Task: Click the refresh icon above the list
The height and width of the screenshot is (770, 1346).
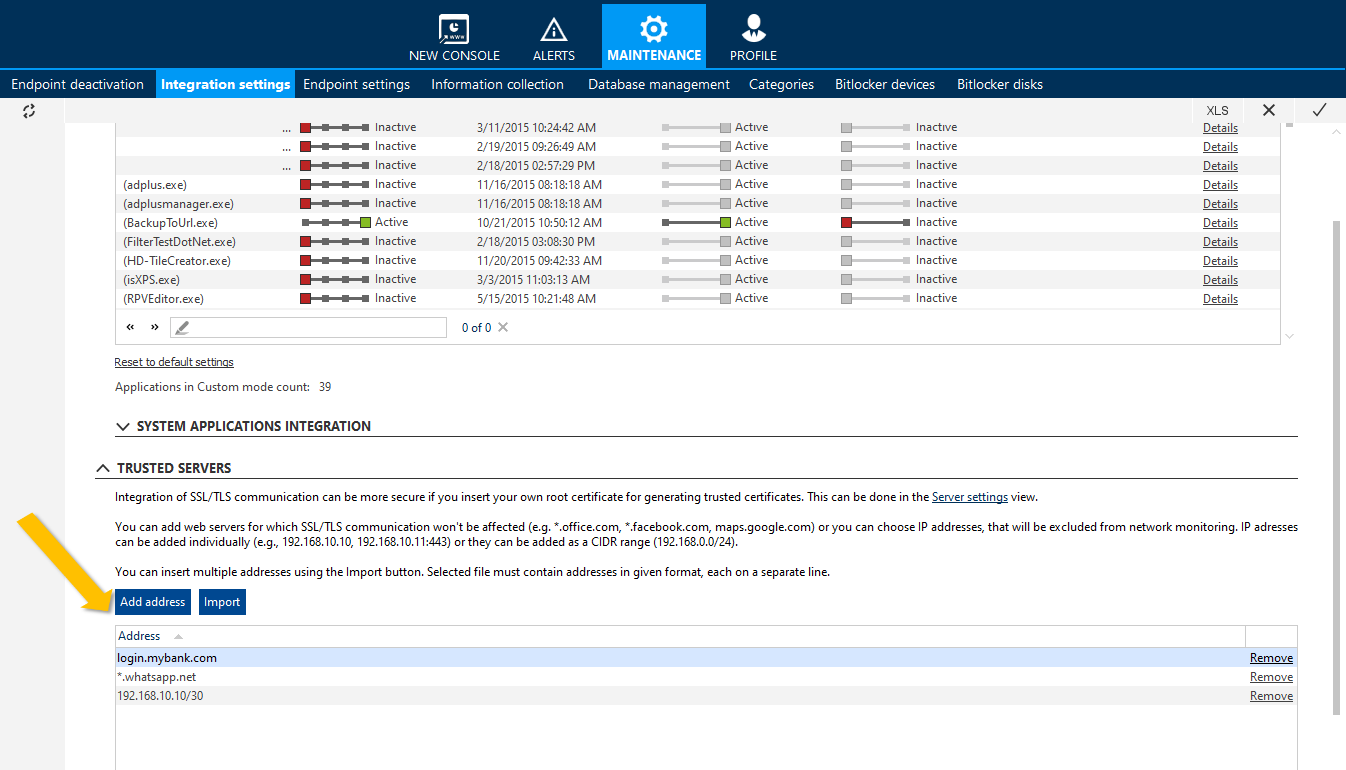Action: coord(28,111)
